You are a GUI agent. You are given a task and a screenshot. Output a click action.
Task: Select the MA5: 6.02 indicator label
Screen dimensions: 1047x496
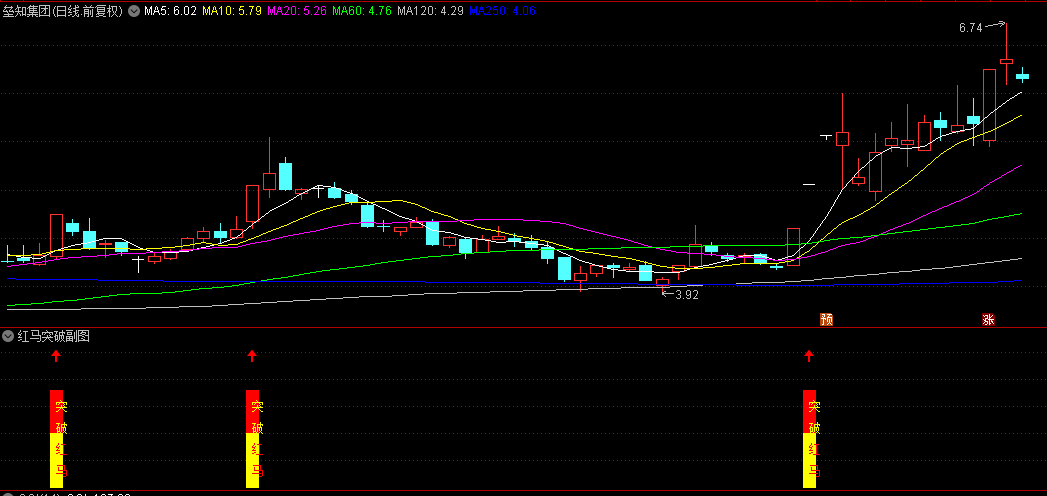tap(170, 11)
